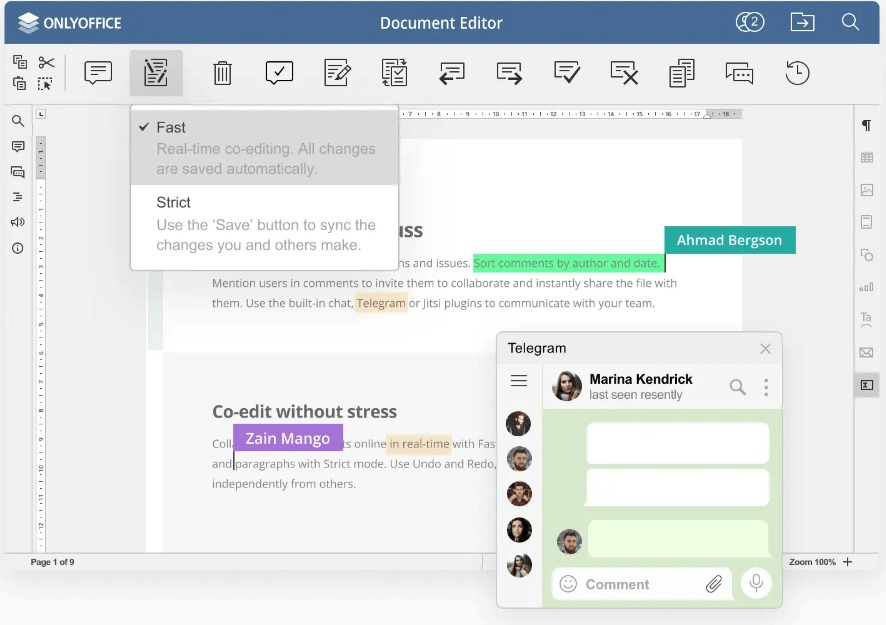
Task: Open the two users collaborators indicator
Action: (x=750, y=22)
